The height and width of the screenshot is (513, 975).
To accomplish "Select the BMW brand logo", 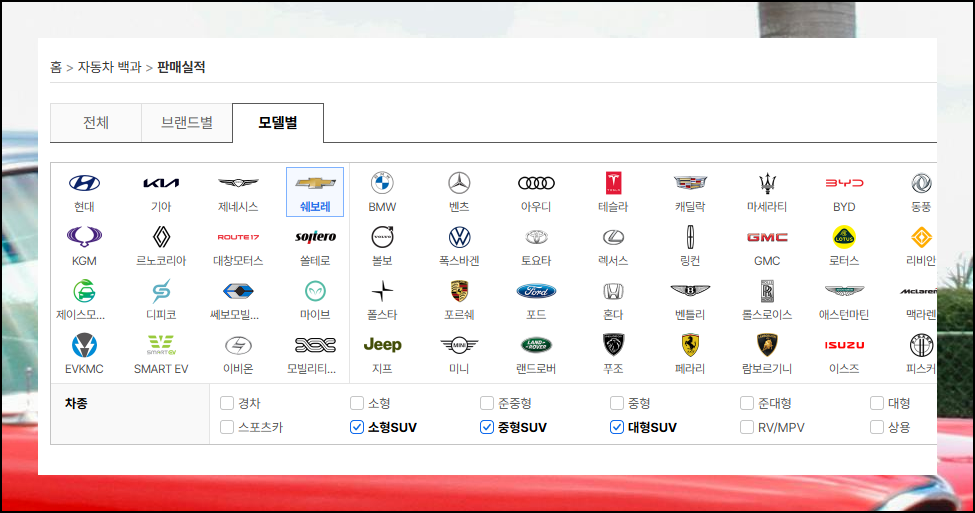I will pyautogui.click(x=382, y=183).
